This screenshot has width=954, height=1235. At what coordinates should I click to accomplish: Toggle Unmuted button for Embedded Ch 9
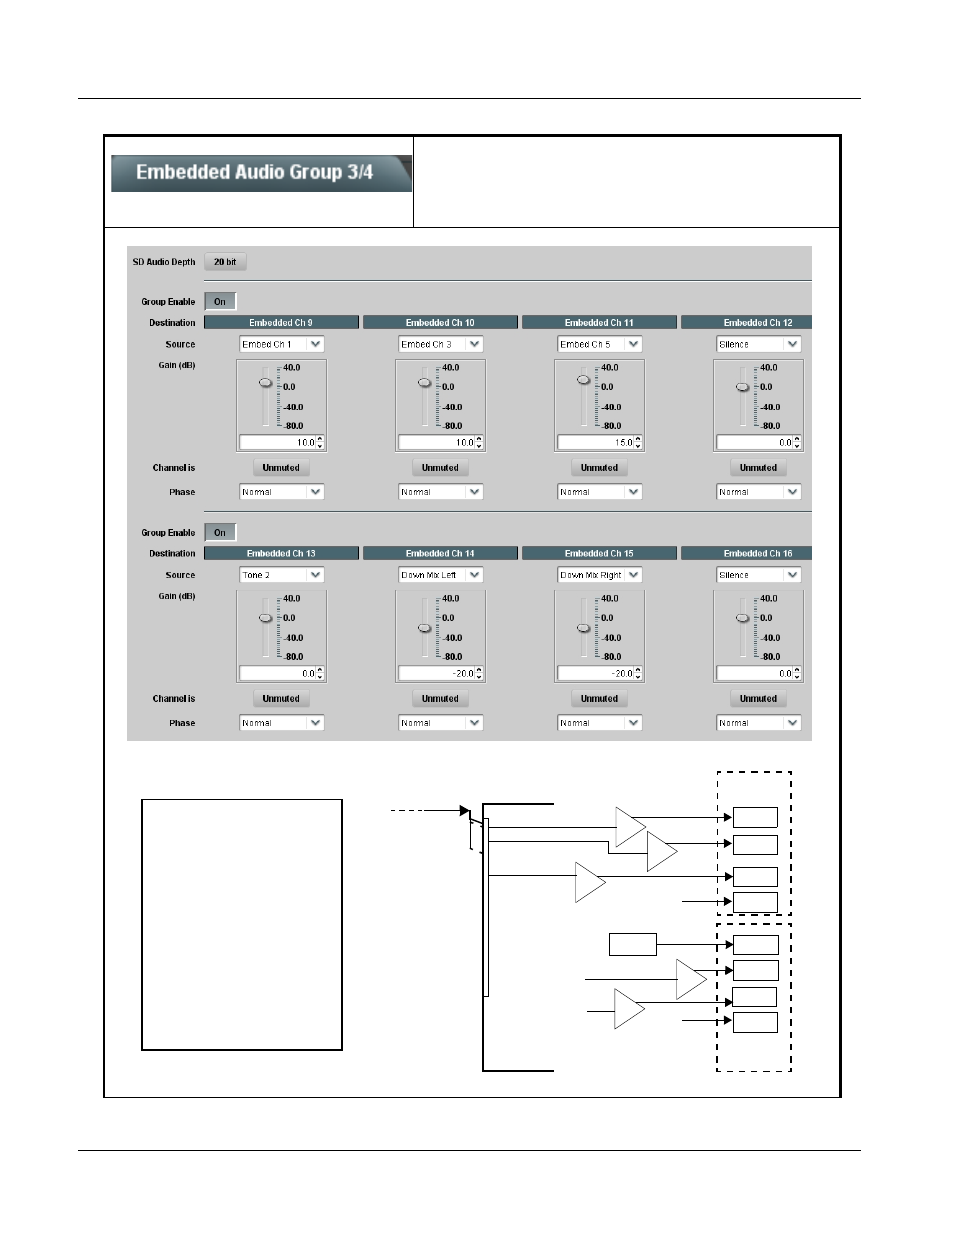coord(281,468)
